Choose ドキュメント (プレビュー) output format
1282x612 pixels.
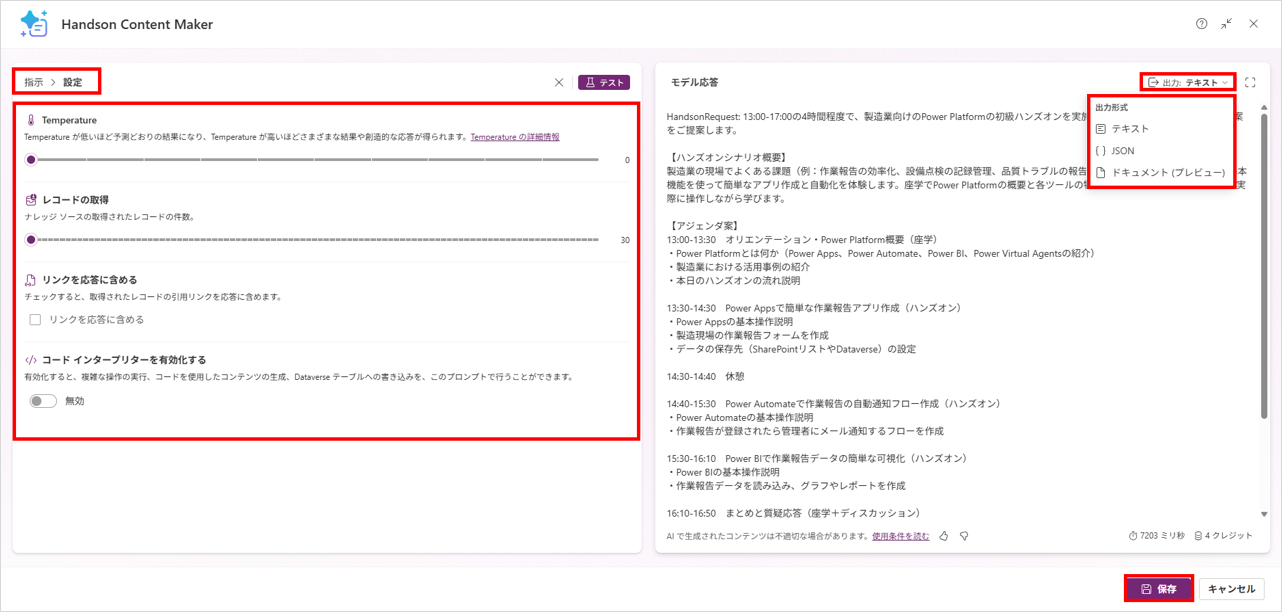coord(1167,173)
